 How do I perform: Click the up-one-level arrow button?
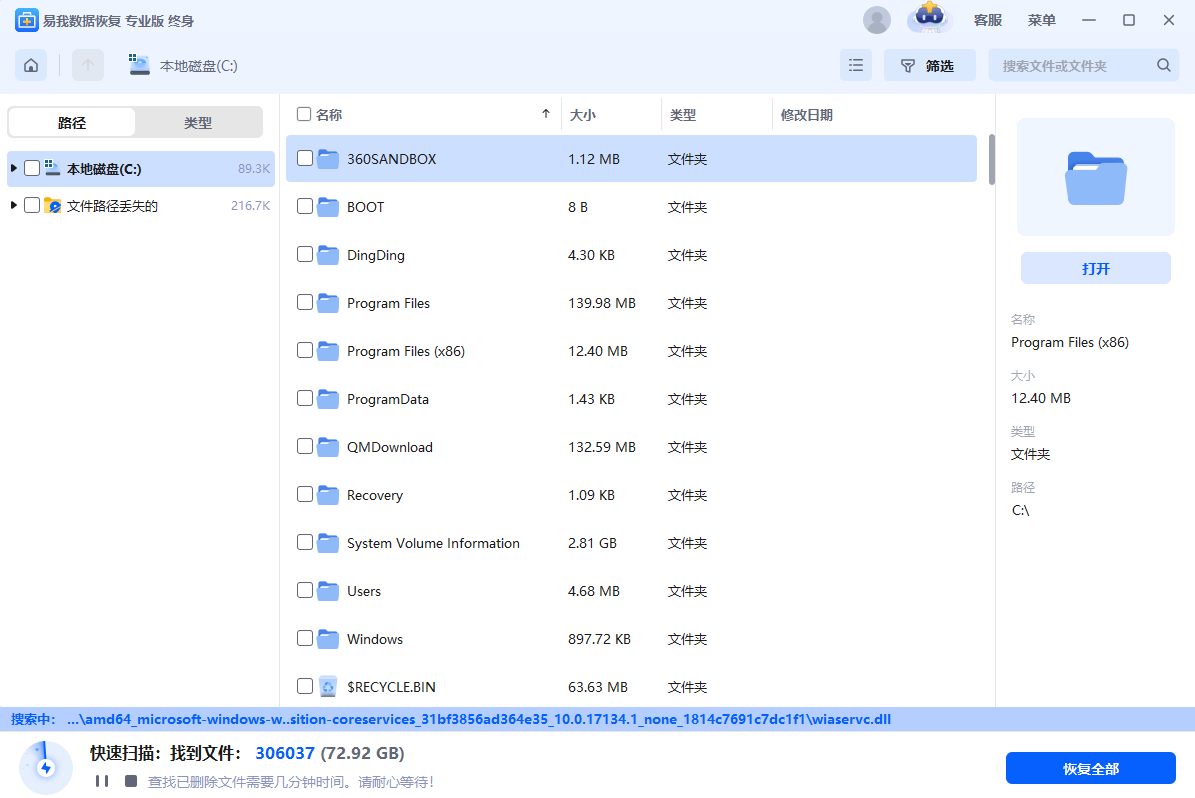88,66
